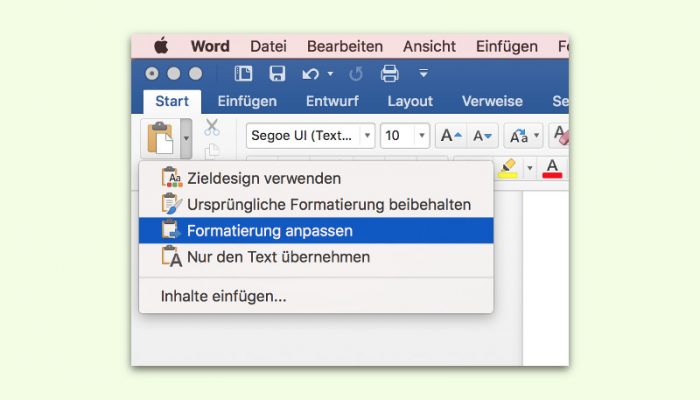Screen dimensions: 700x400
Task: Click the copy icon below scissors
Action: (212, 151)
